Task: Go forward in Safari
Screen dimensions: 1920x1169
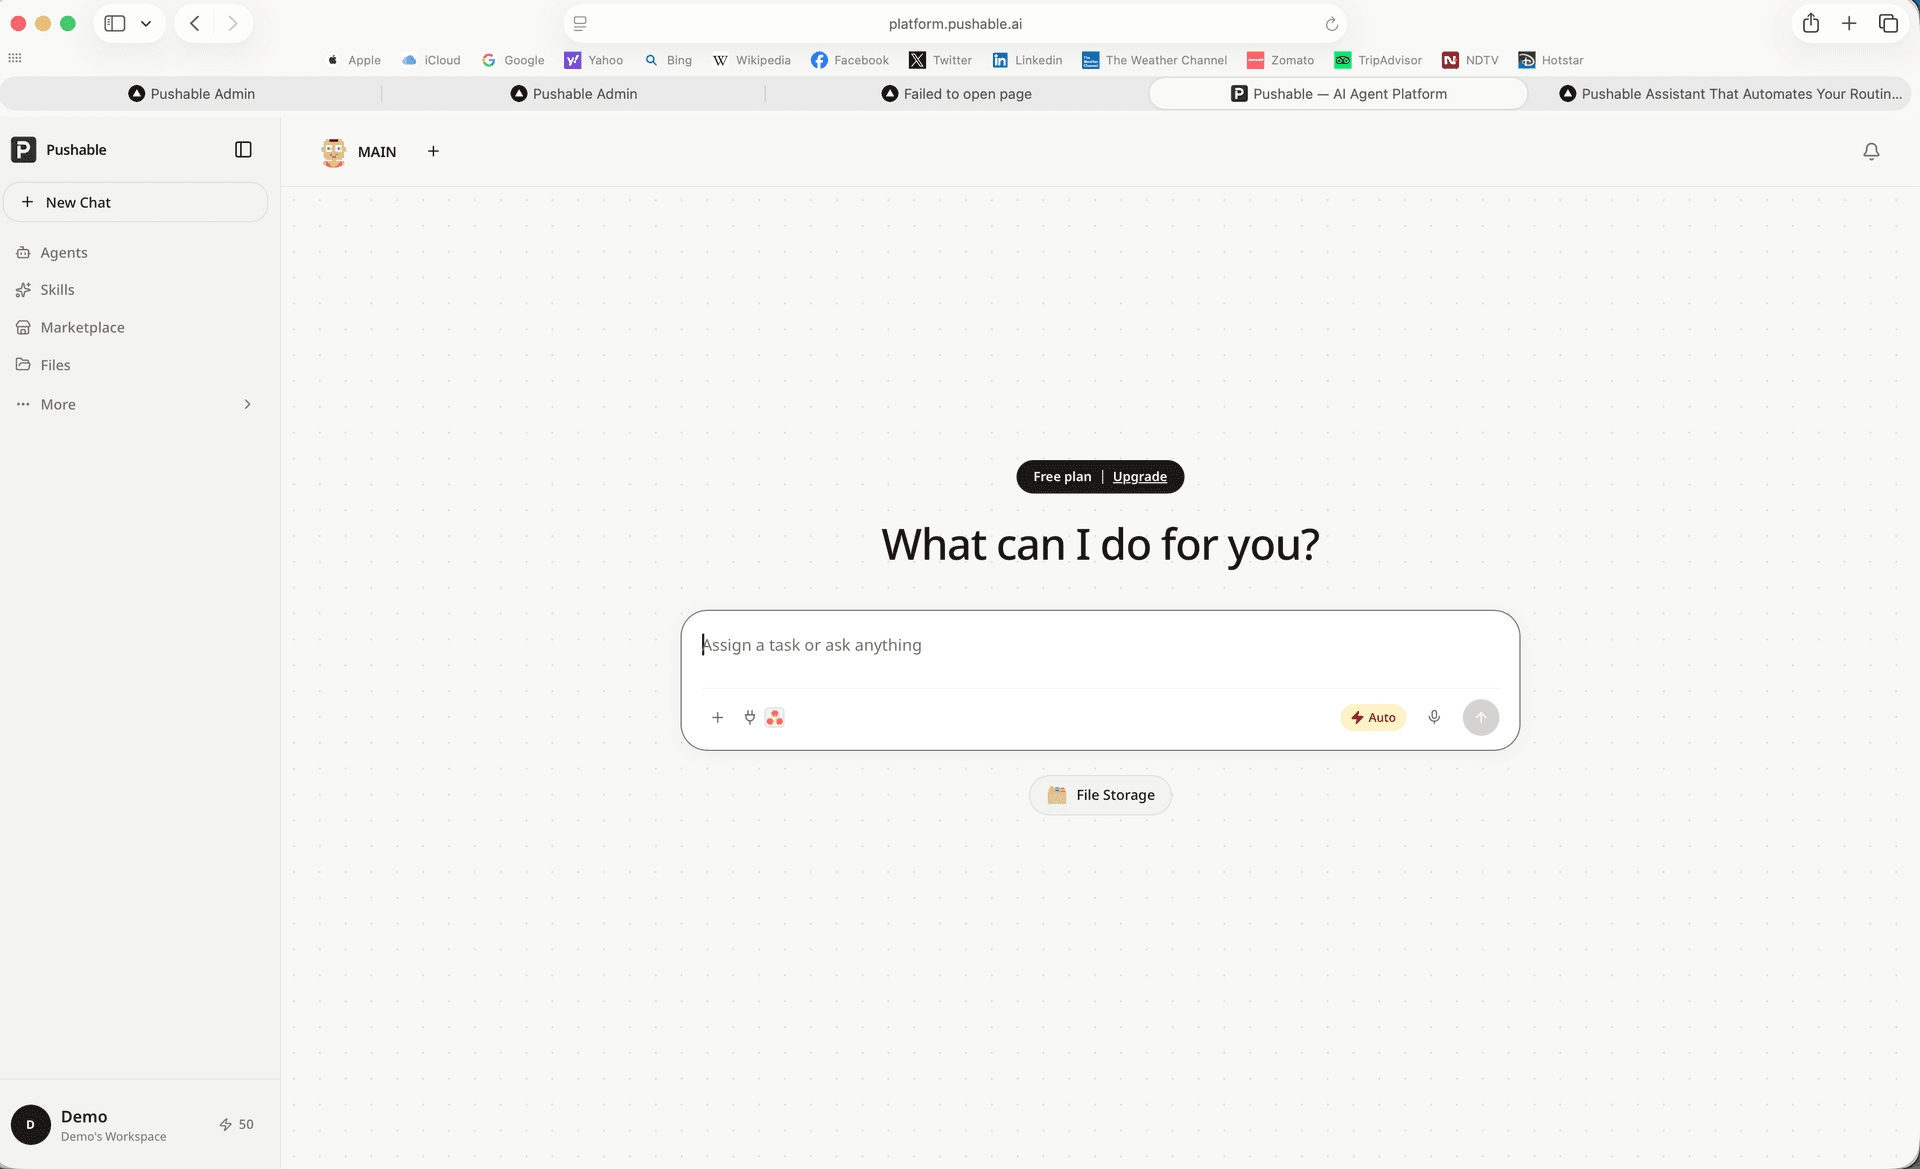Action: click(232, 23)
